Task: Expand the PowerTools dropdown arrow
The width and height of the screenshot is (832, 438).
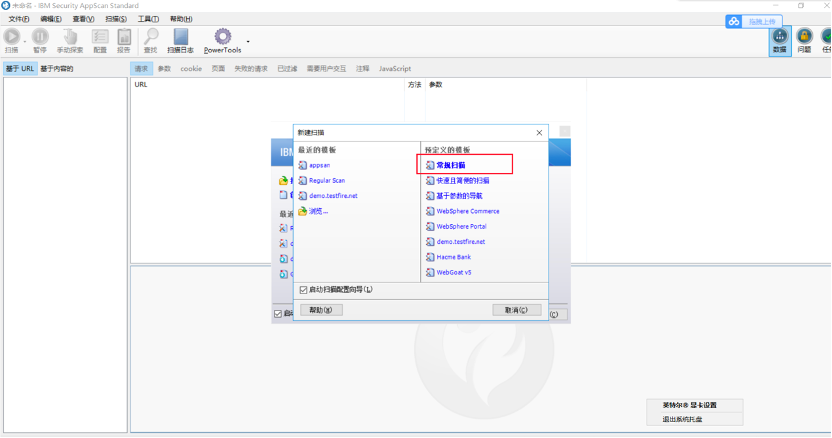Action: (248, 41)
